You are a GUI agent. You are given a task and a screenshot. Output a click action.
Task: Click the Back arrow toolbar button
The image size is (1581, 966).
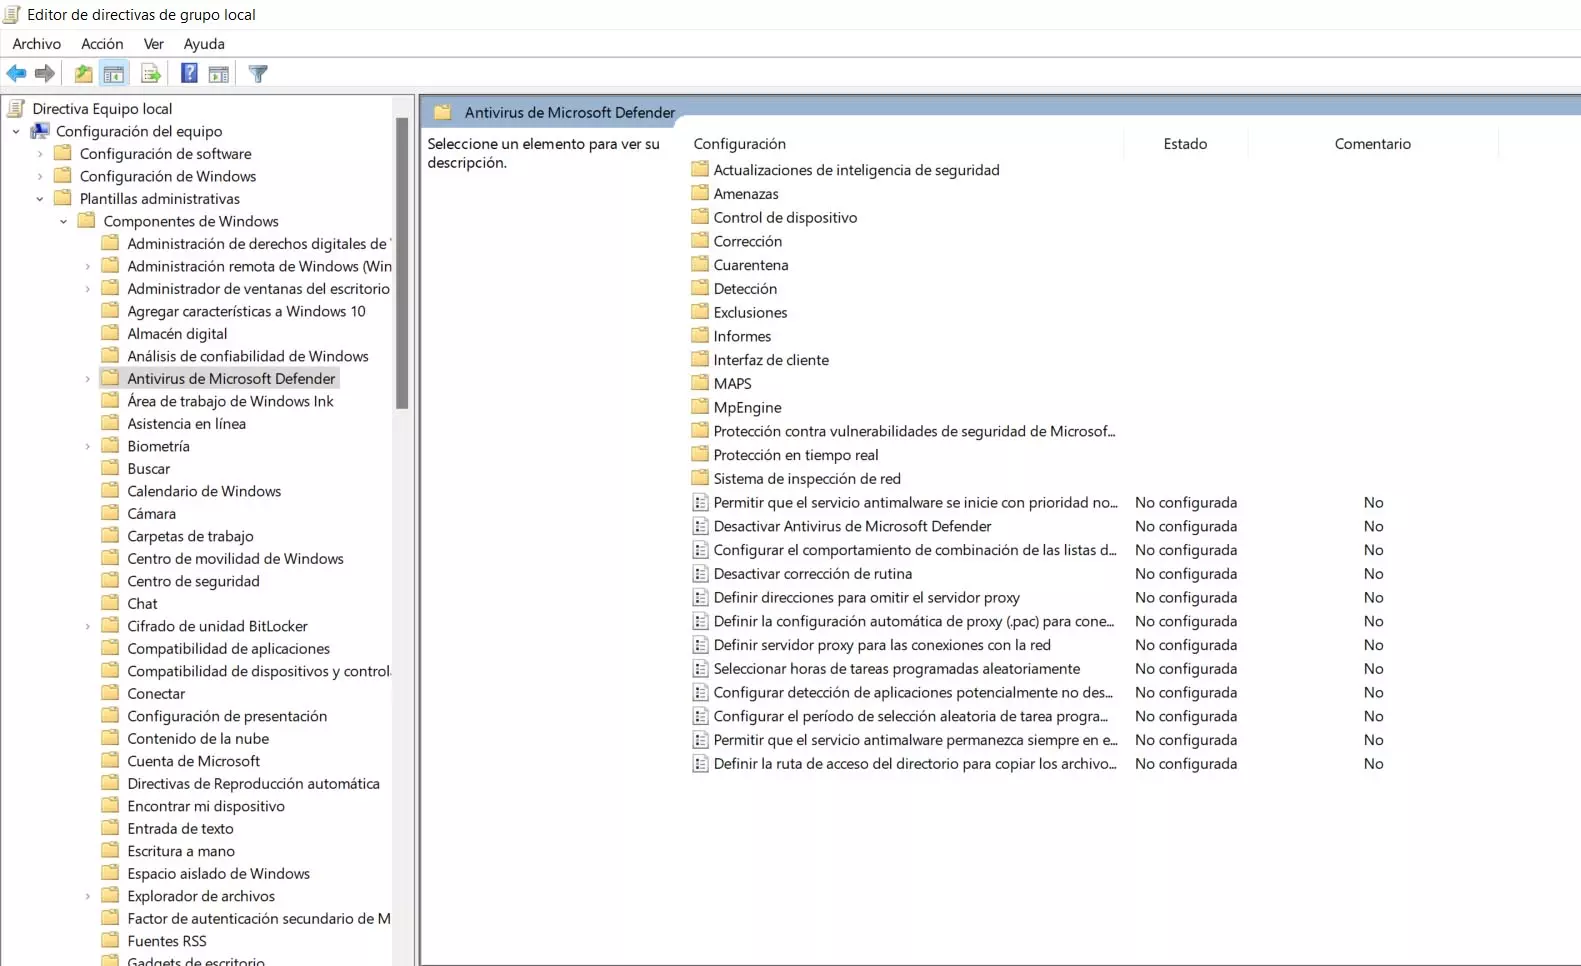[16, 73]
